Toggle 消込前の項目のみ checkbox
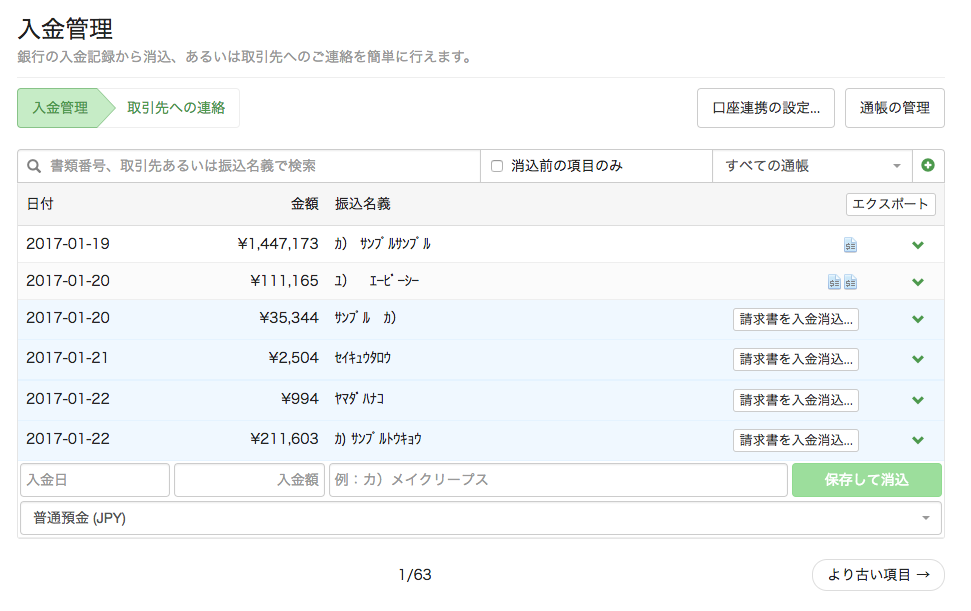The width and height of the screenshot is (971, 611). click(497, 166)
